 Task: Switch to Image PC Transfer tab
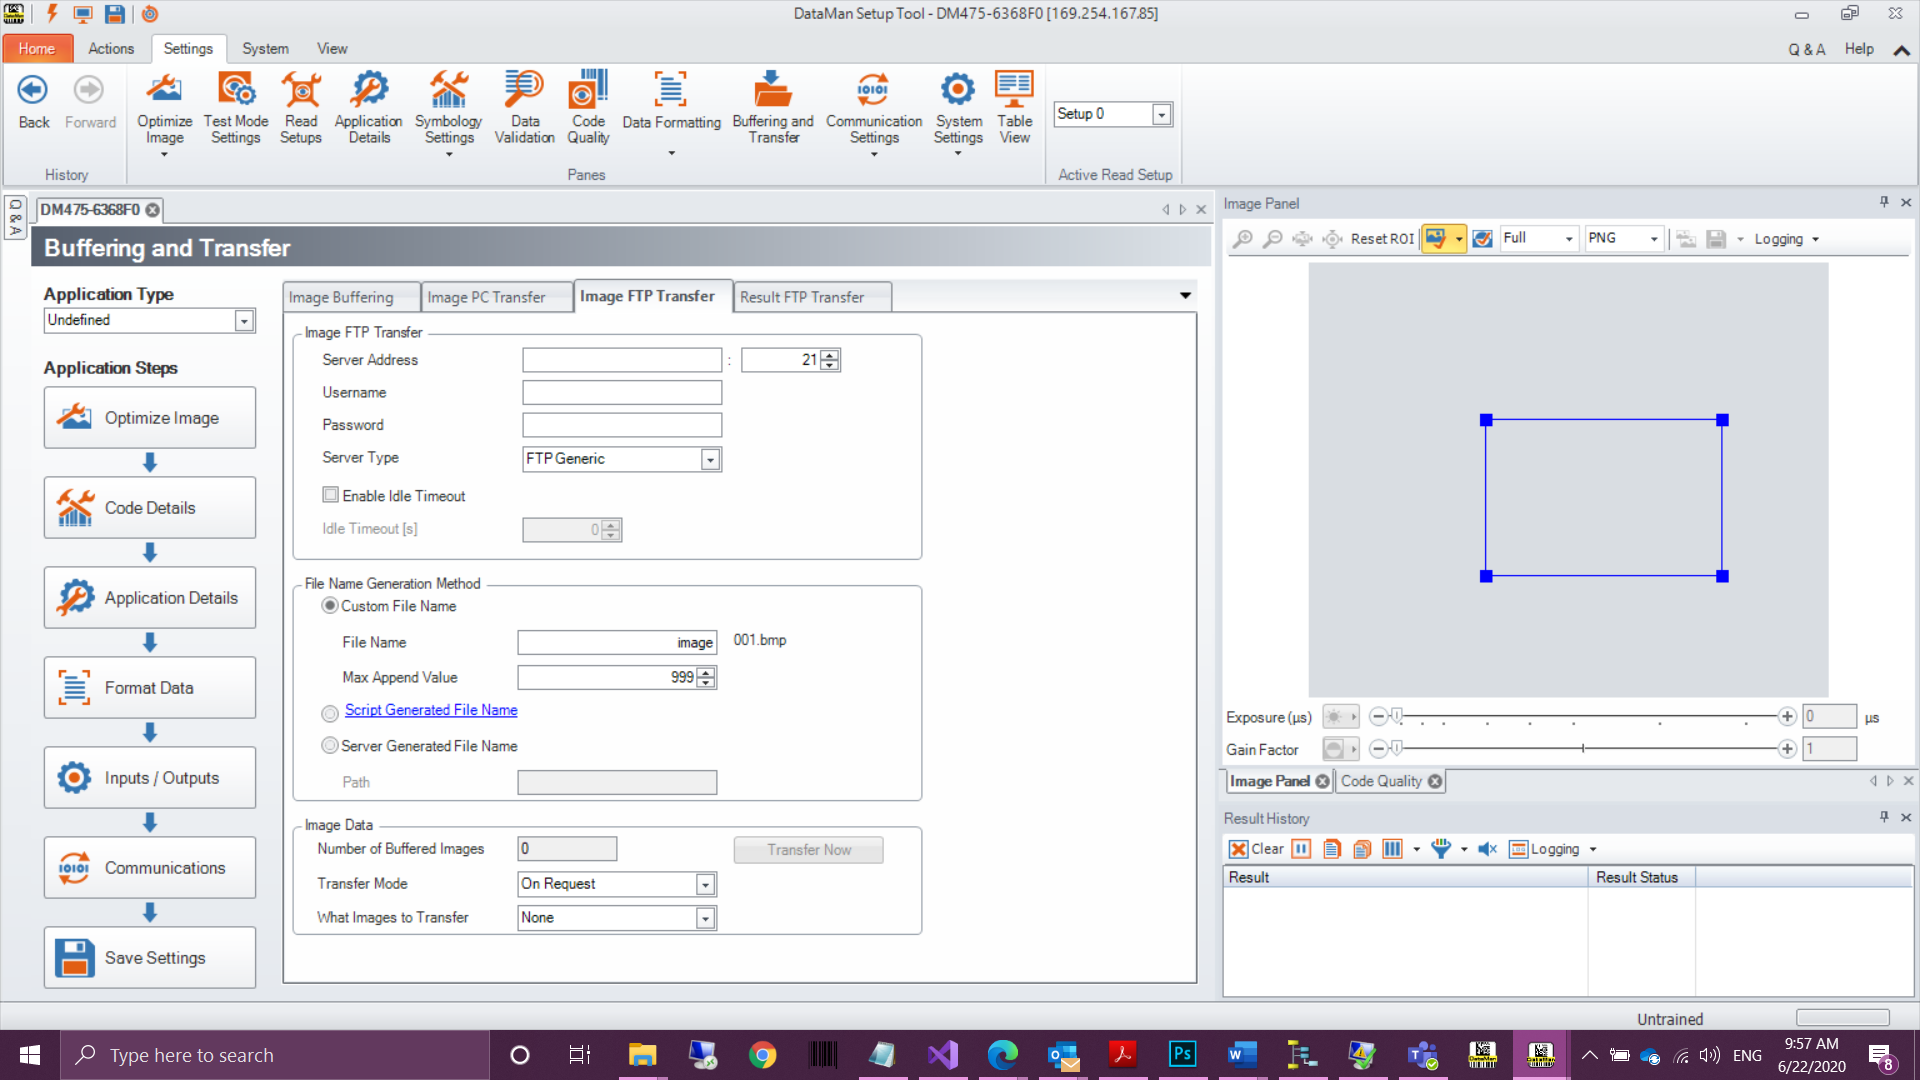(486, 297)
